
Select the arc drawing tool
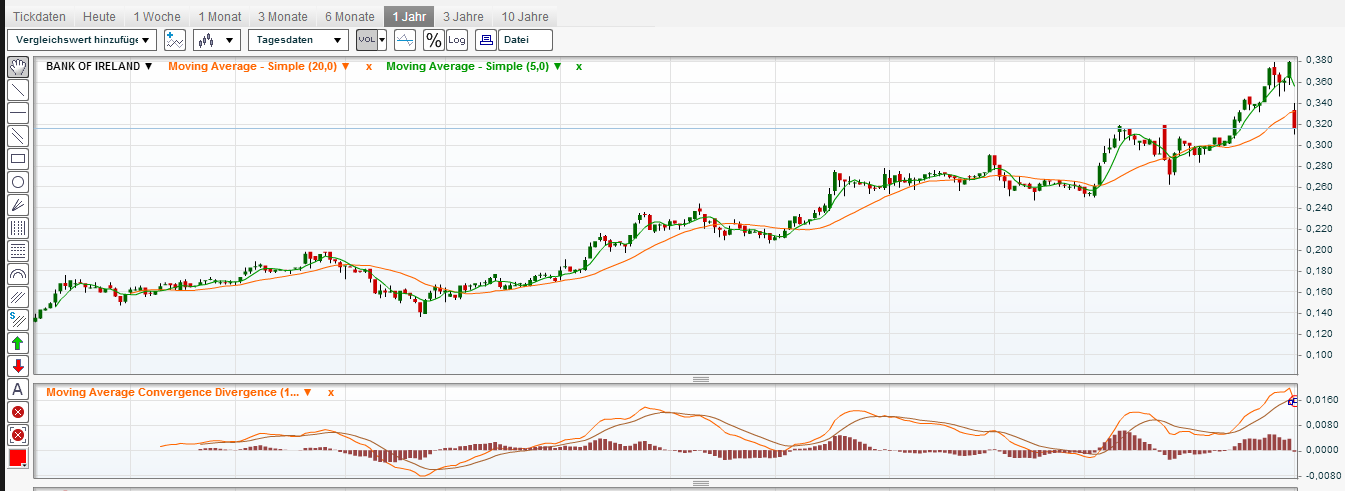point(18,274)
